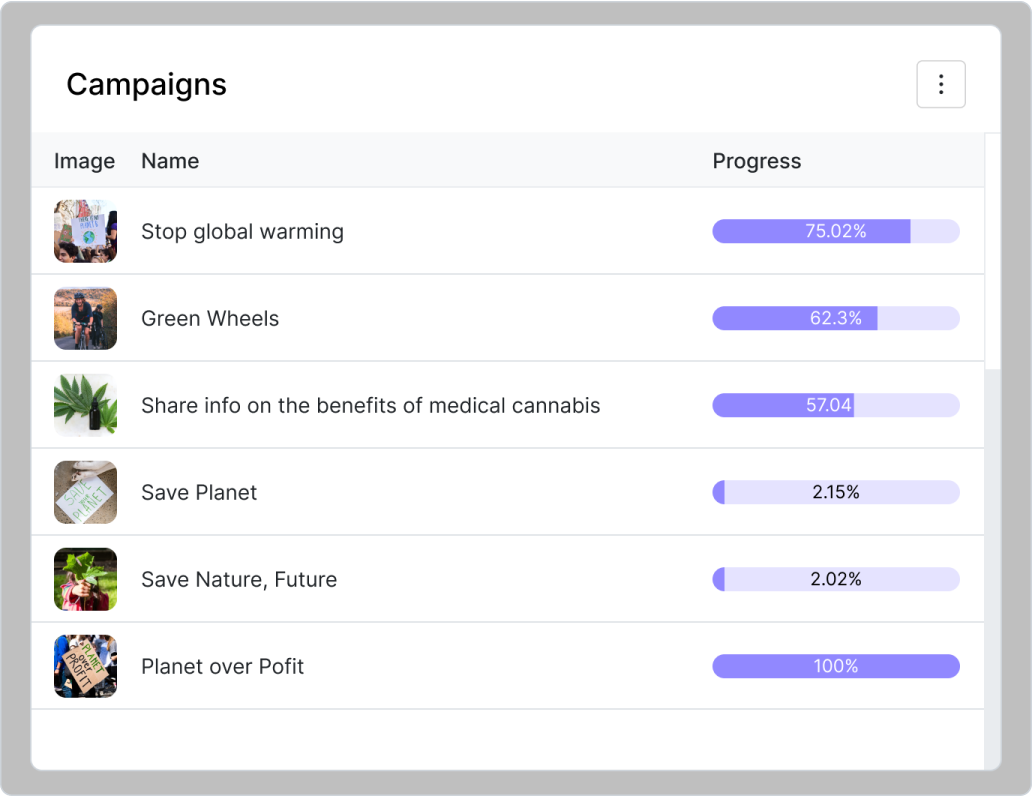Image resolution: width=1032 pixels, height=796 pixels.
Task: Click the 75.02% progress bar
Action: coord(835,231)
